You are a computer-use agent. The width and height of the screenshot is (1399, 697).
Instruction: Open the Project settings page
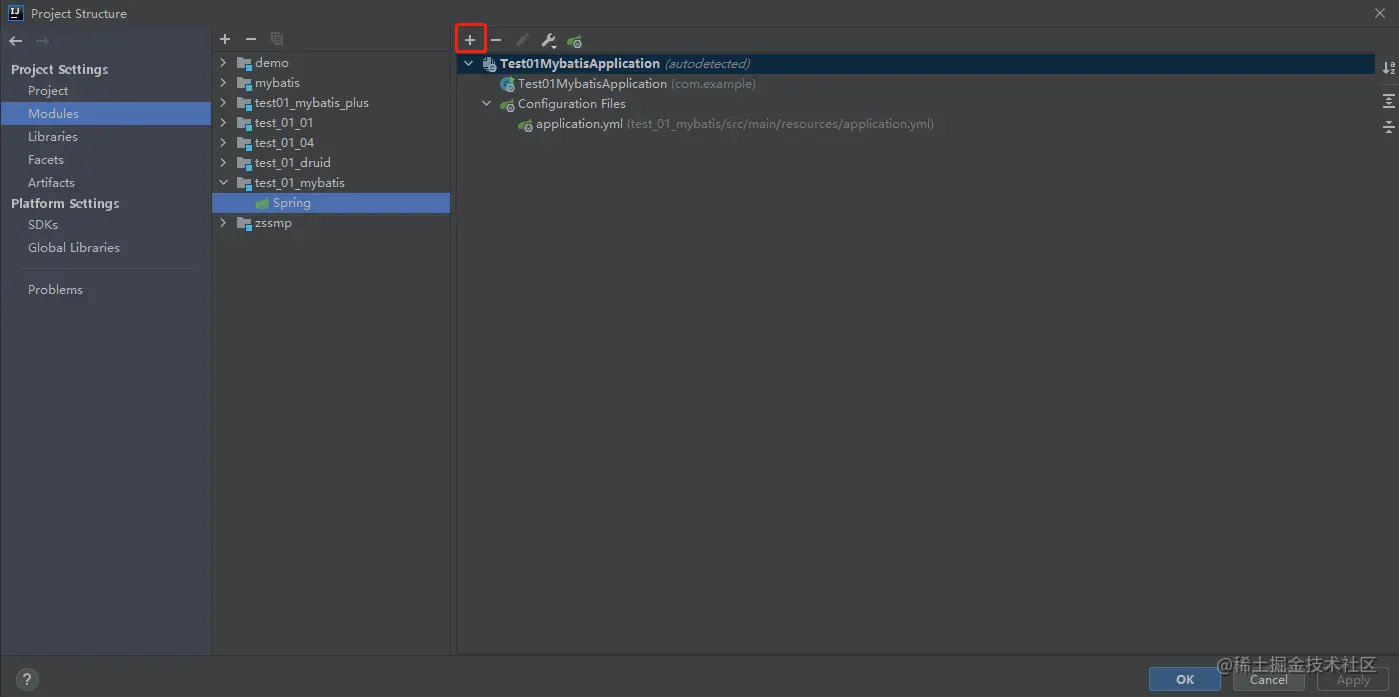tap(48, 91)
